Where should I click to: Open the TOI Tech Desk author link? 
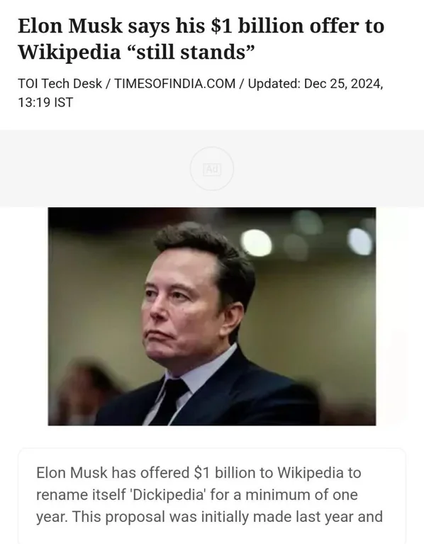pyautogui.click(x=60, y=84)
